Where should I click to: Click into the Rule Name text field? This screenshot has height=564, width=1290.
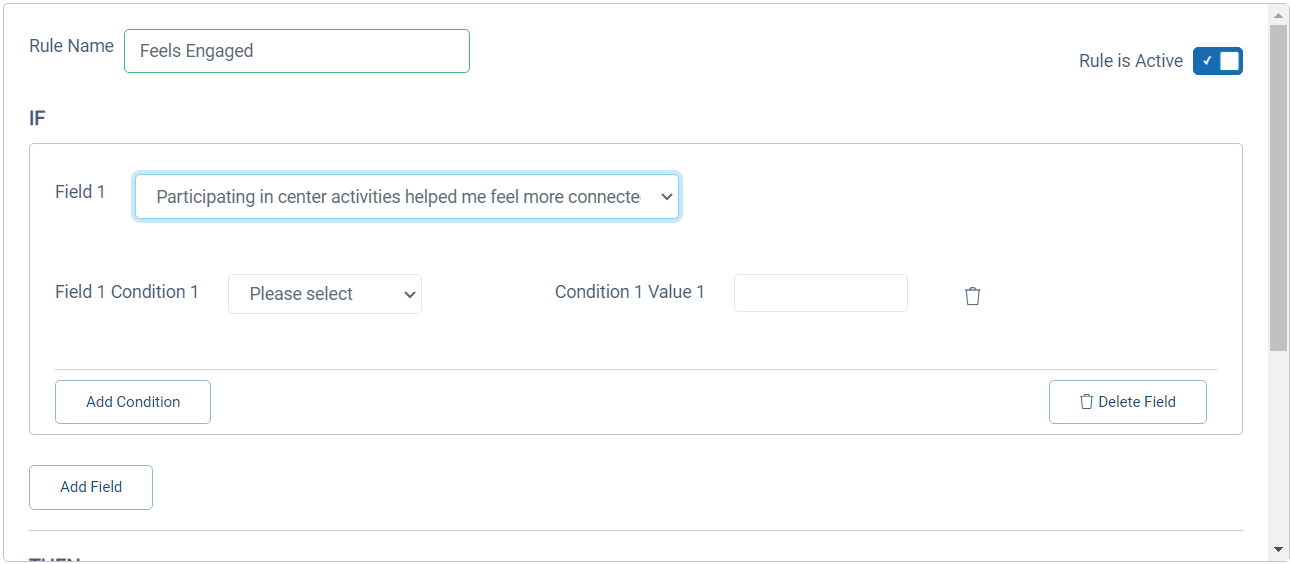coord(297,51)
